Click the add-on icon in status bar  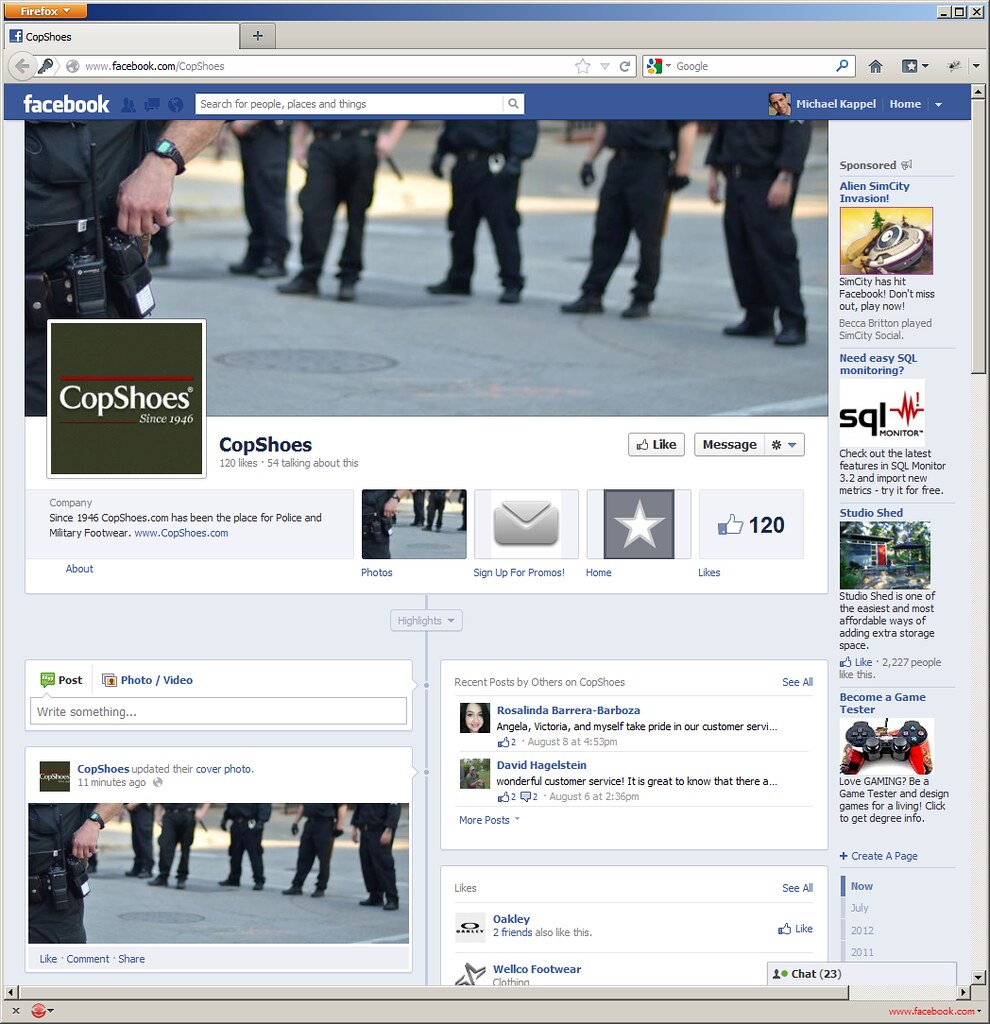tap(39, 1011)
